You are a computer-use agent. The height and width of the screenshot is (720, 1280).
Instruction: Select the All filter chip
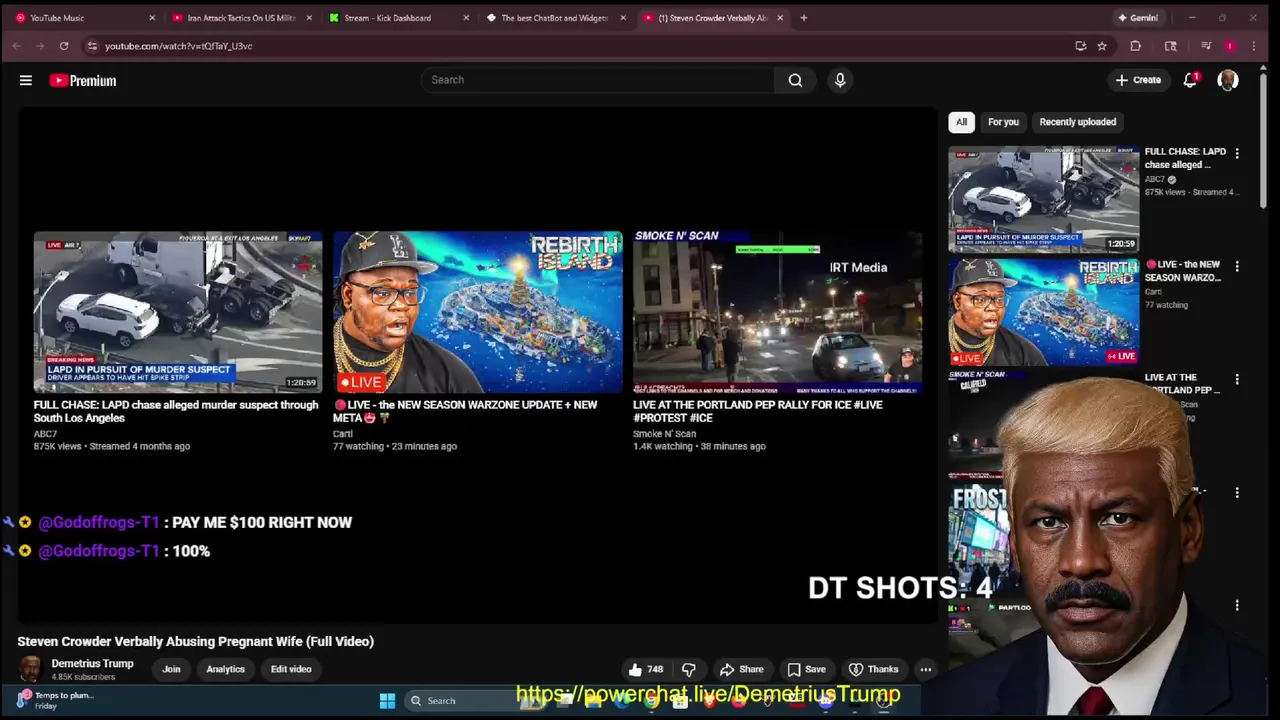coord(961,122)
